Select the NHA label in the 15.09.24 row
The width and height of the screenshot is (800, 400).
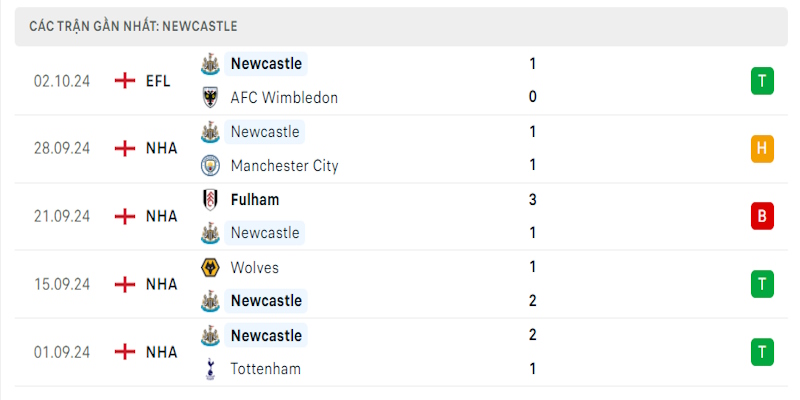[x=162, y=284]
